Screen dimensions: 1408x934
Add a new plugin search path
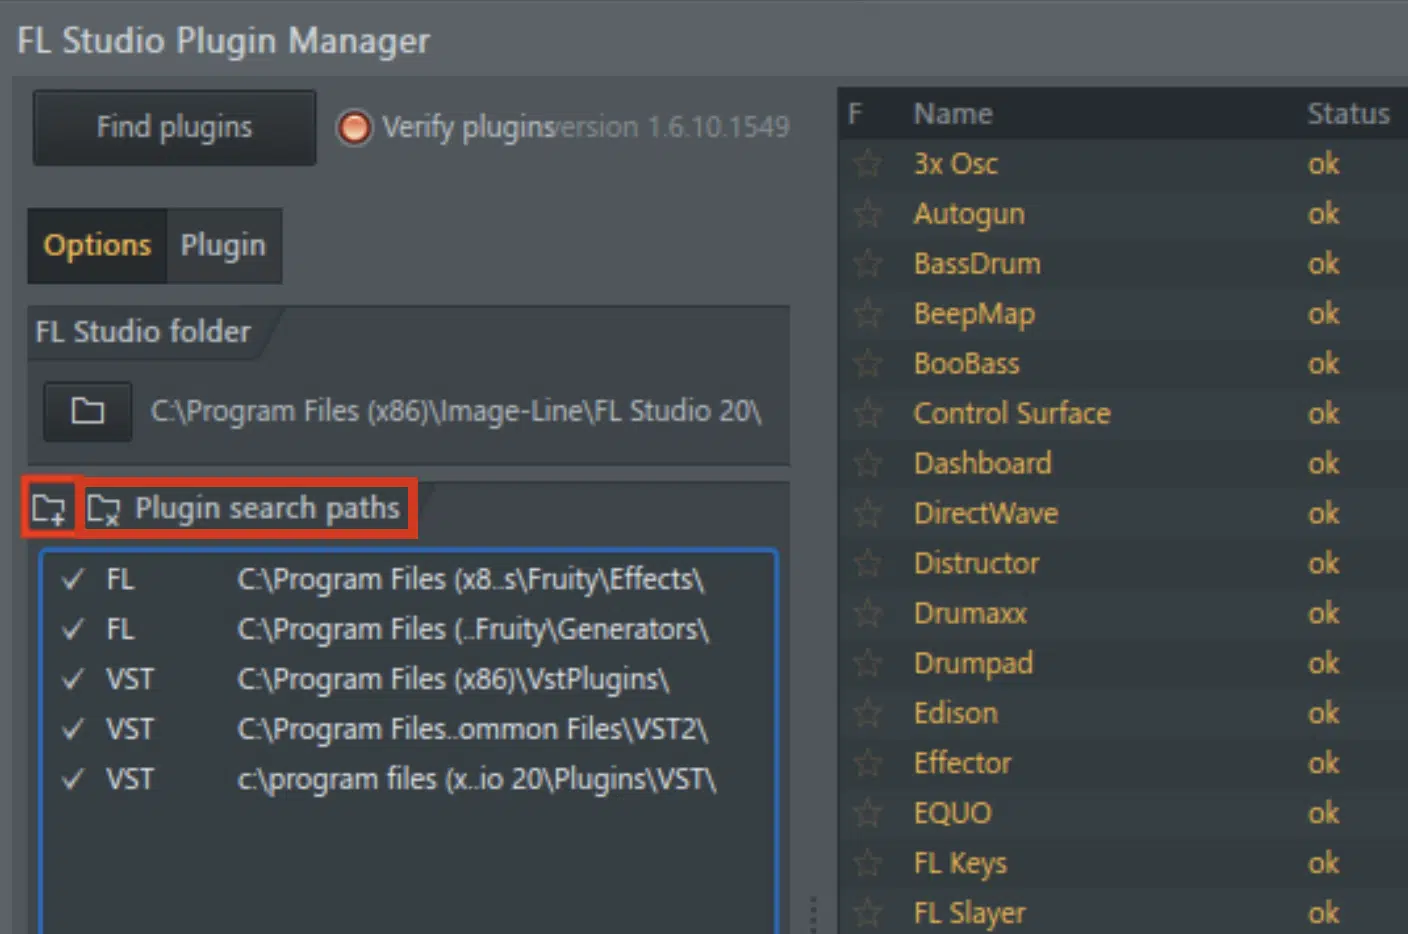pyautogui.click(x=48, y=509)
